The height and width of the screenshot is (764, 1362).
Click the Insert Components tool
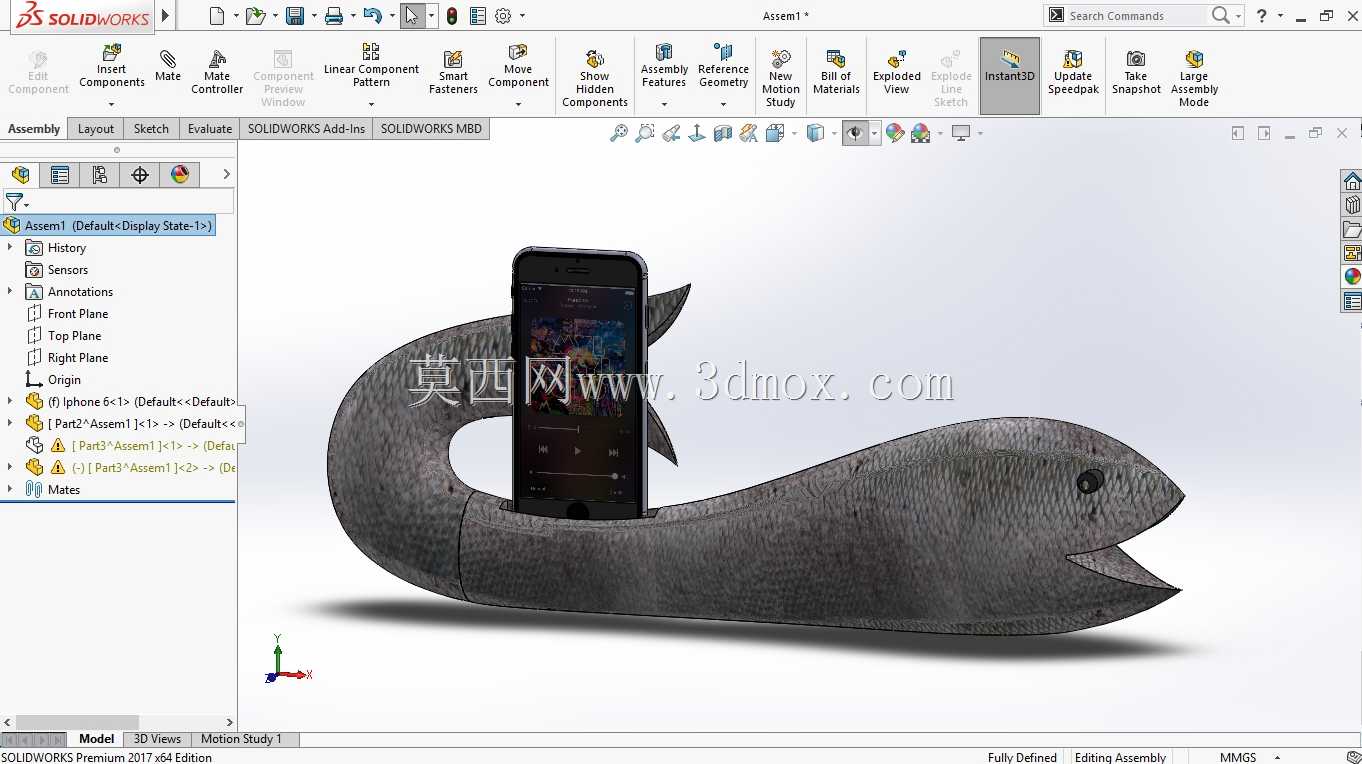point(112,67)
